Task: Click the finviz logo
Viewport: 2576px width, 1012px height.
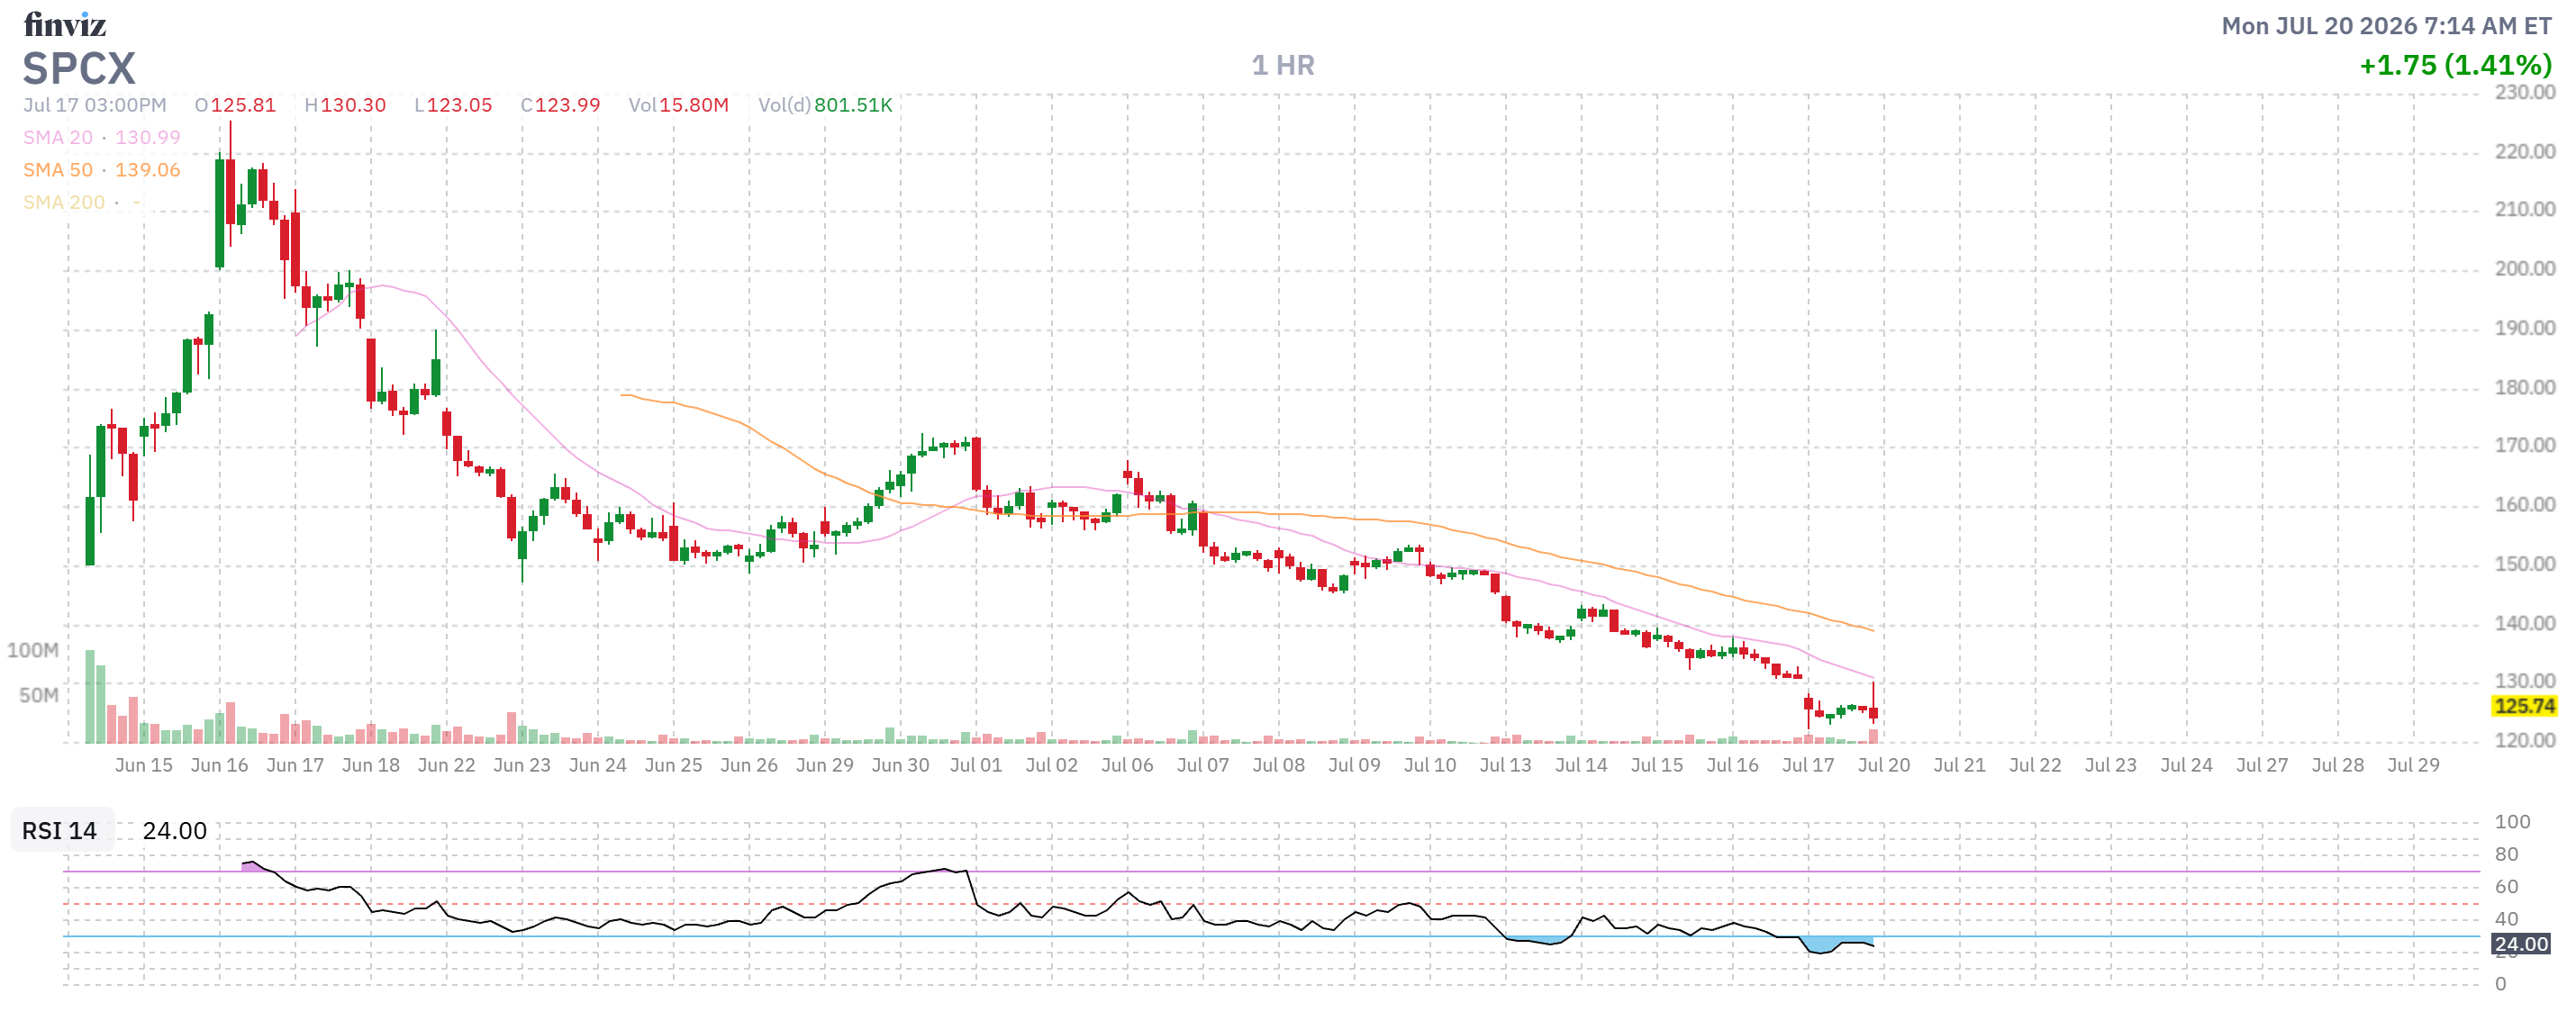Action: click(x=65, y=23)
